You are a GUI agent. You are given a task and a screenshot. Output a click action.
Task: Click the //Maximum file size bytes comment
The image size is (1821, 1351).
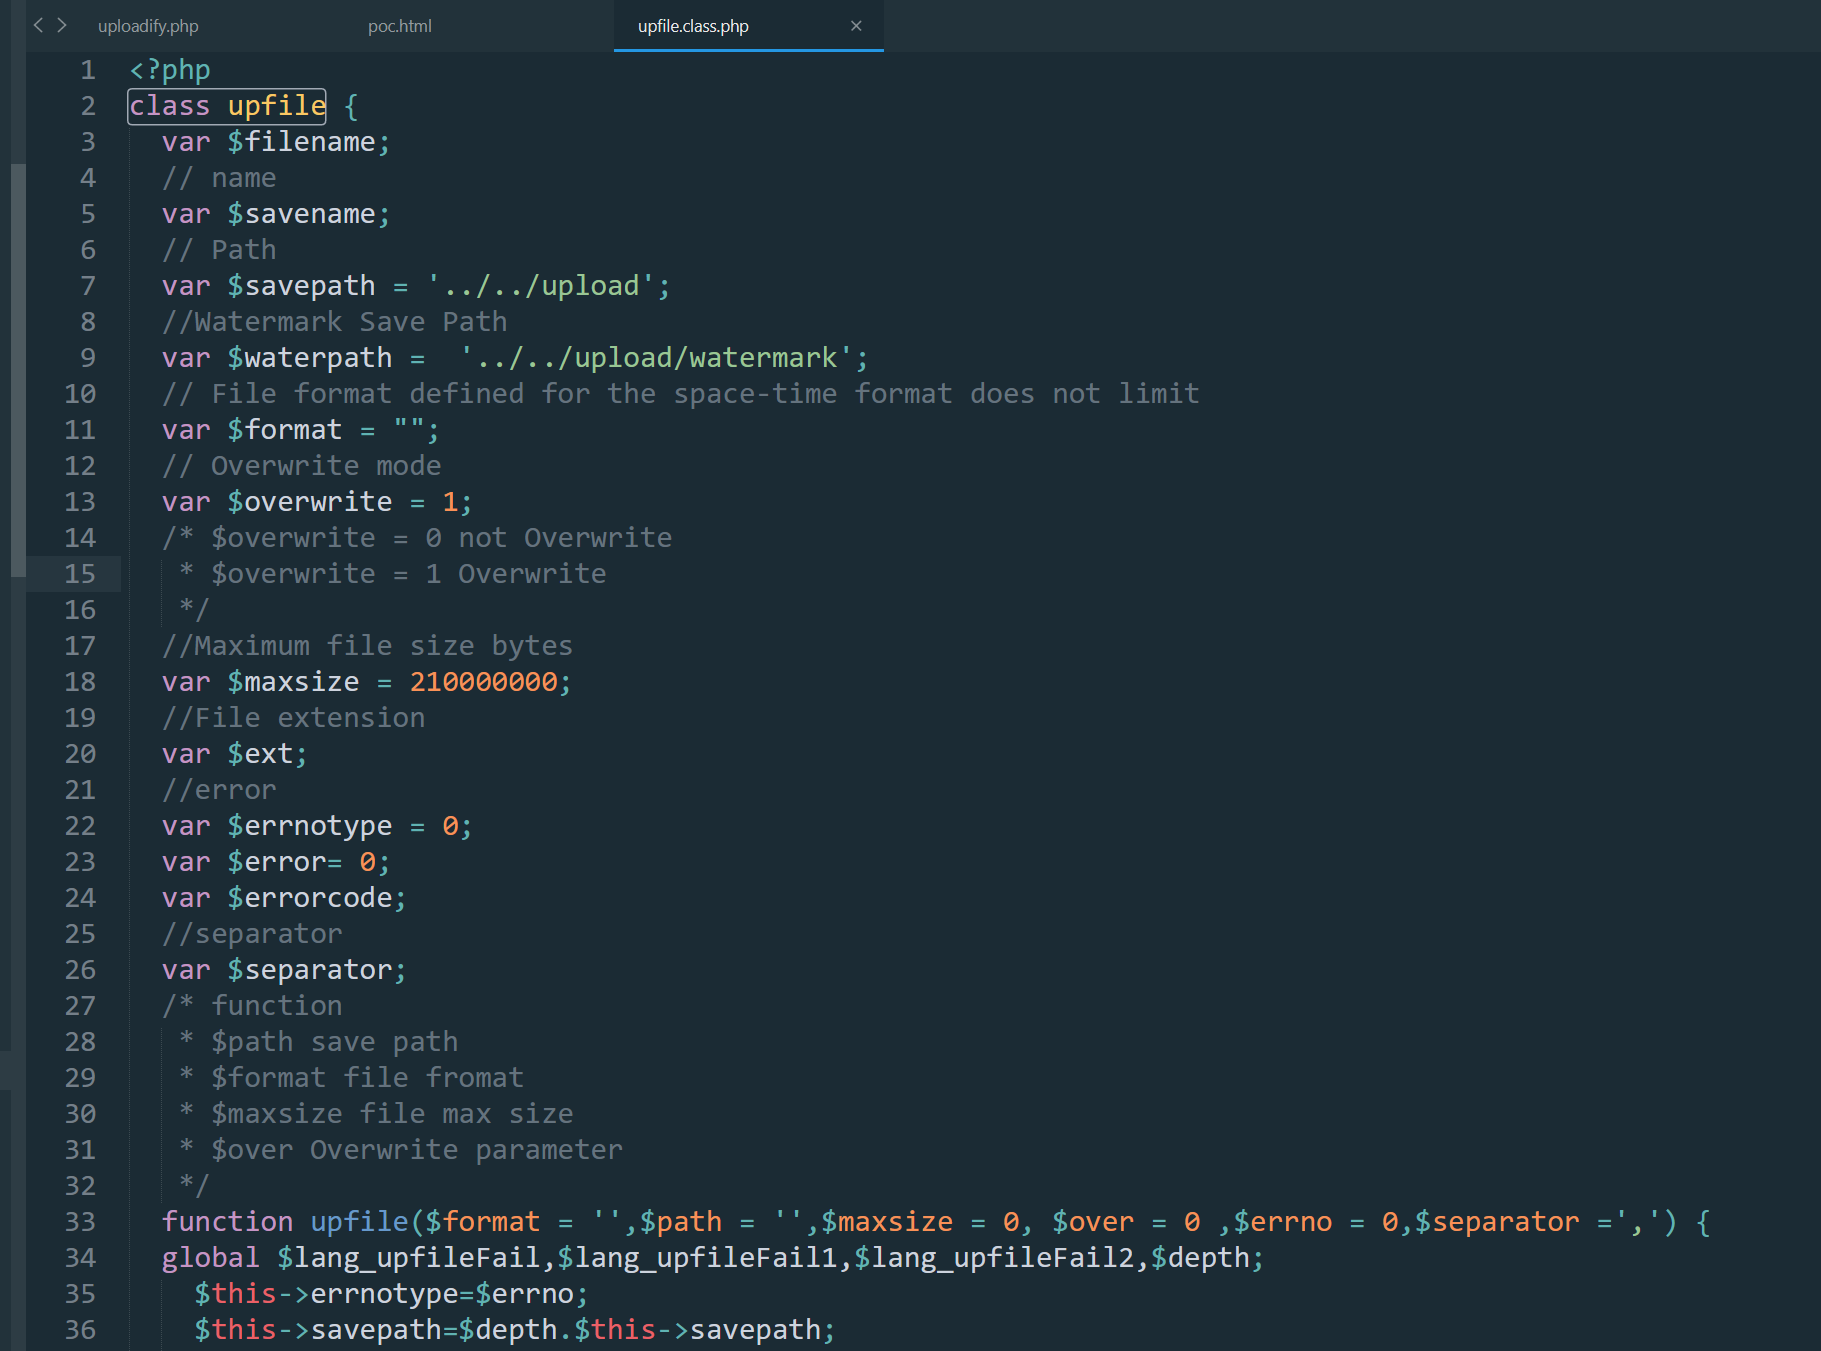367,646
